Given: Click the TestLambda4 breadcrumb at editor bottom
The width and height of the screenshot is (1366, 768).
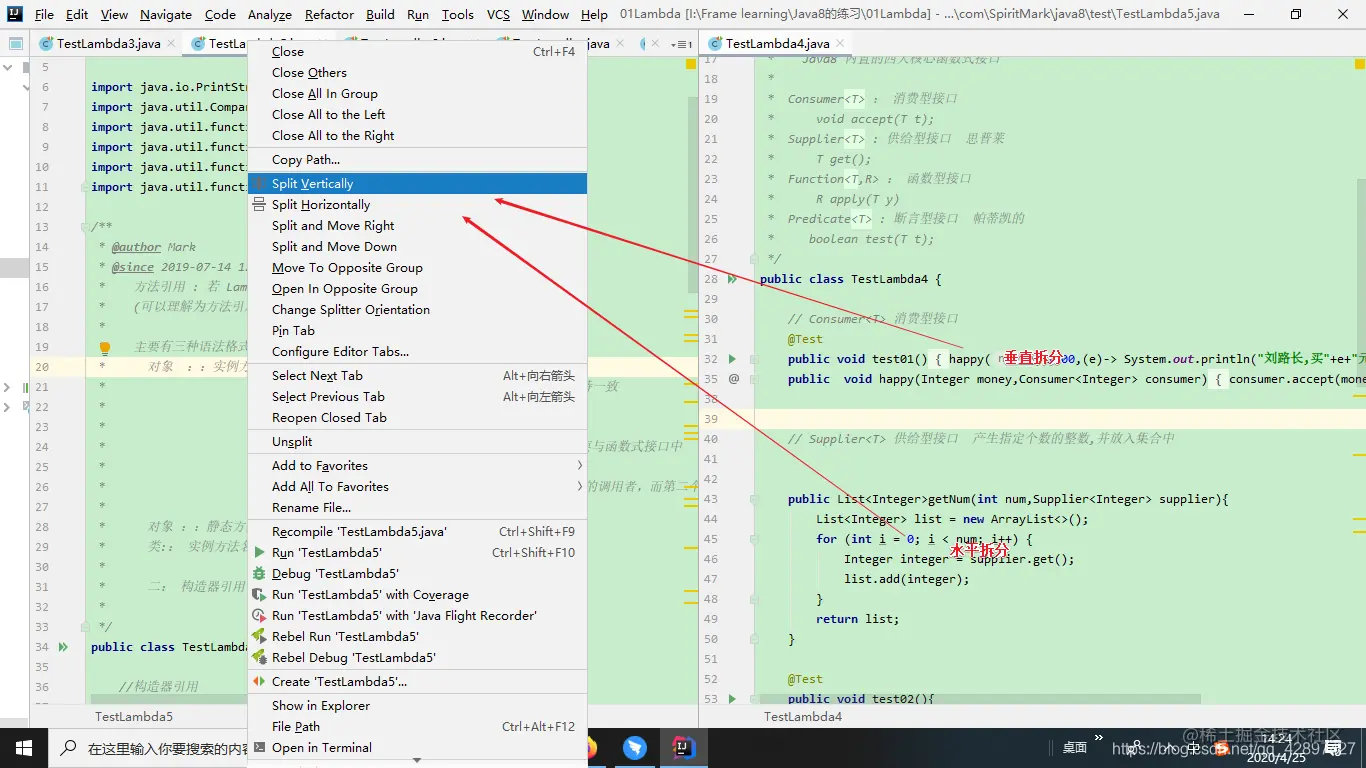Looking at the screenshot, I should point(803,717).
